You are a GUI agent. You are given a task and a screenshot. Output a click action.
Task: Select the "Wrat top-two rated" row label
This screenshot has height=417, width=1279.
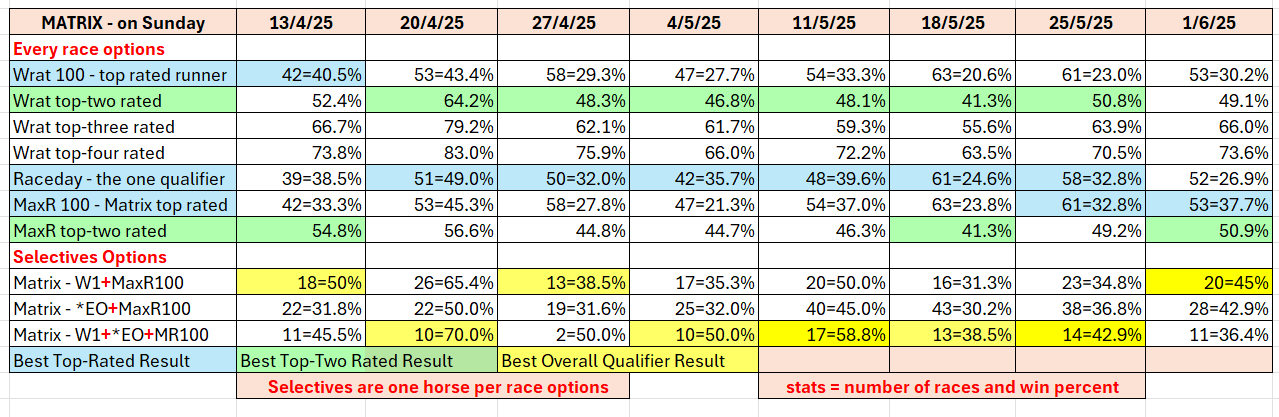tap(87, 100)
